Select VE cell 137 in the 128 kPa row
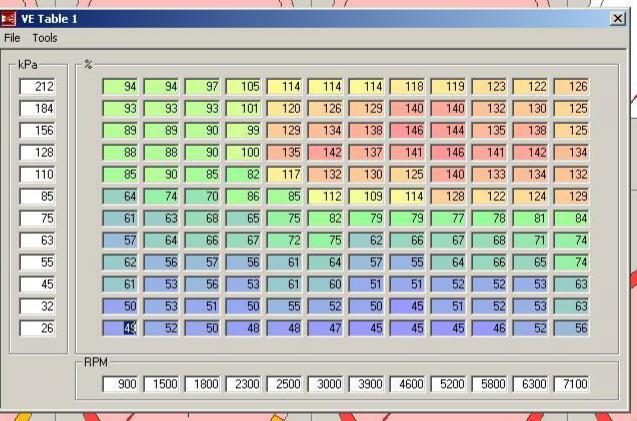 (366, 152)
